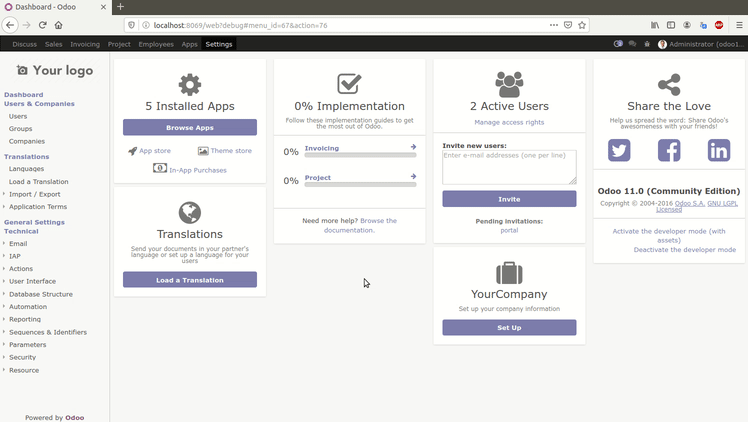The width and height of the screenshot is (748, 422).
Task: Open conversations chat icon in top bar
Action: point(633,44)
